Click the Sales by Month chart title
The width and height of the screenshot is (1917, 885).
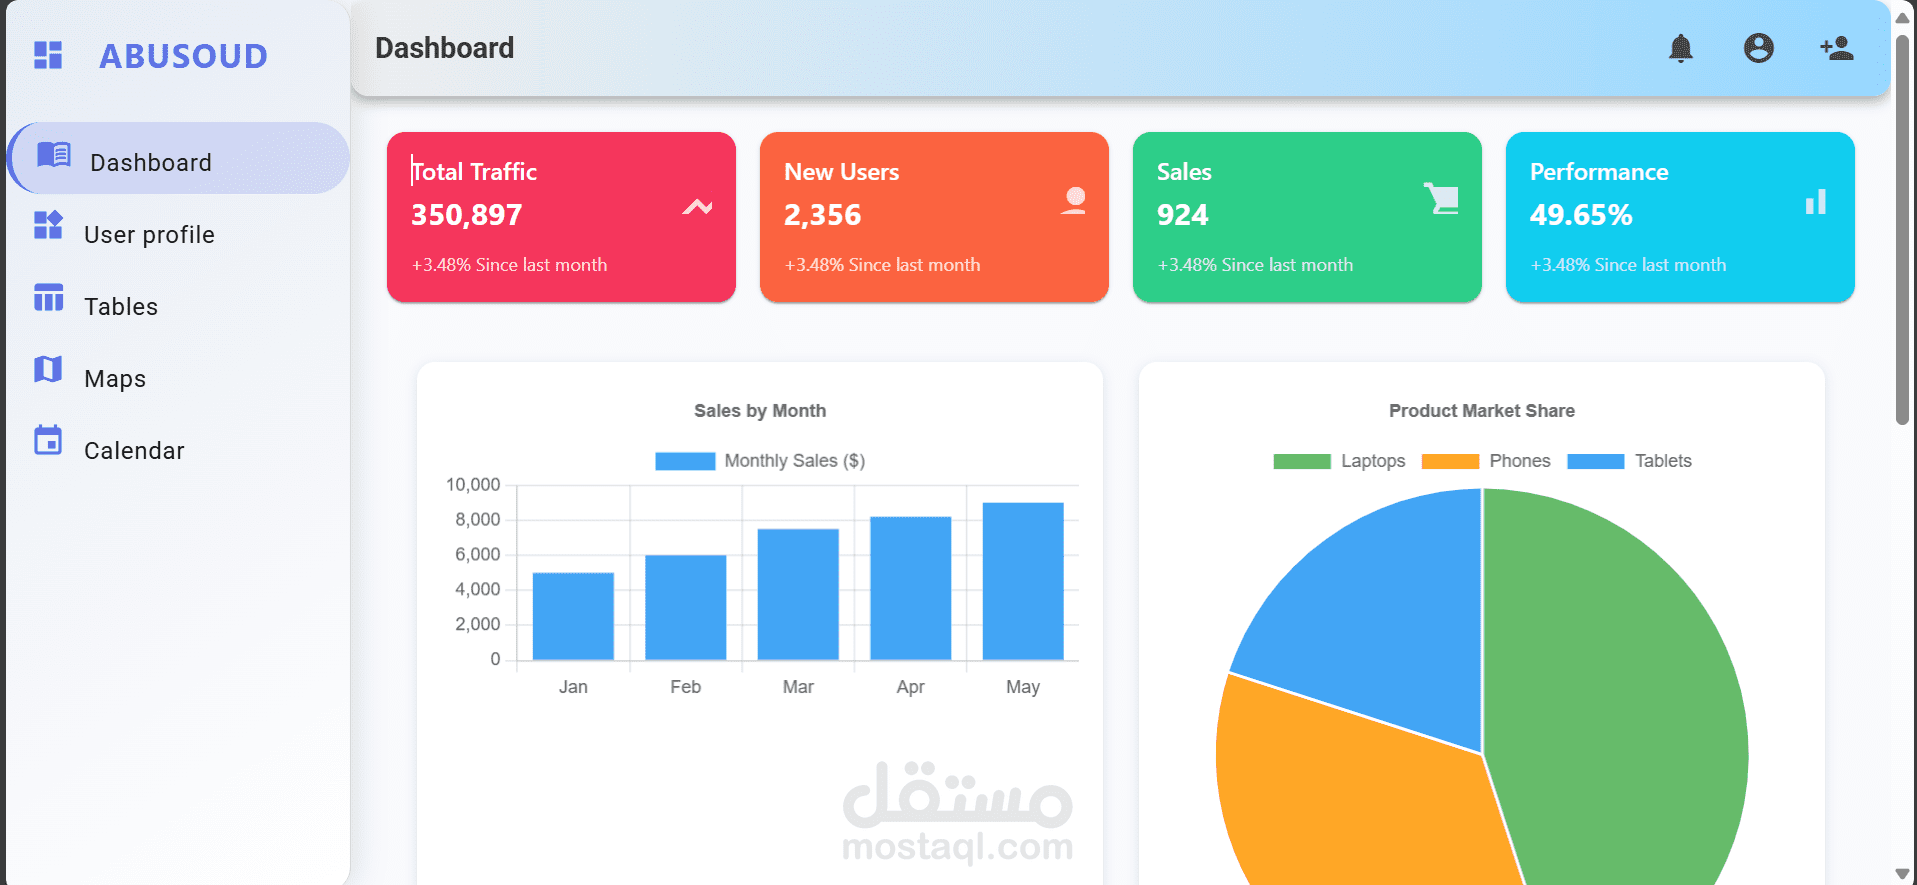760,411
